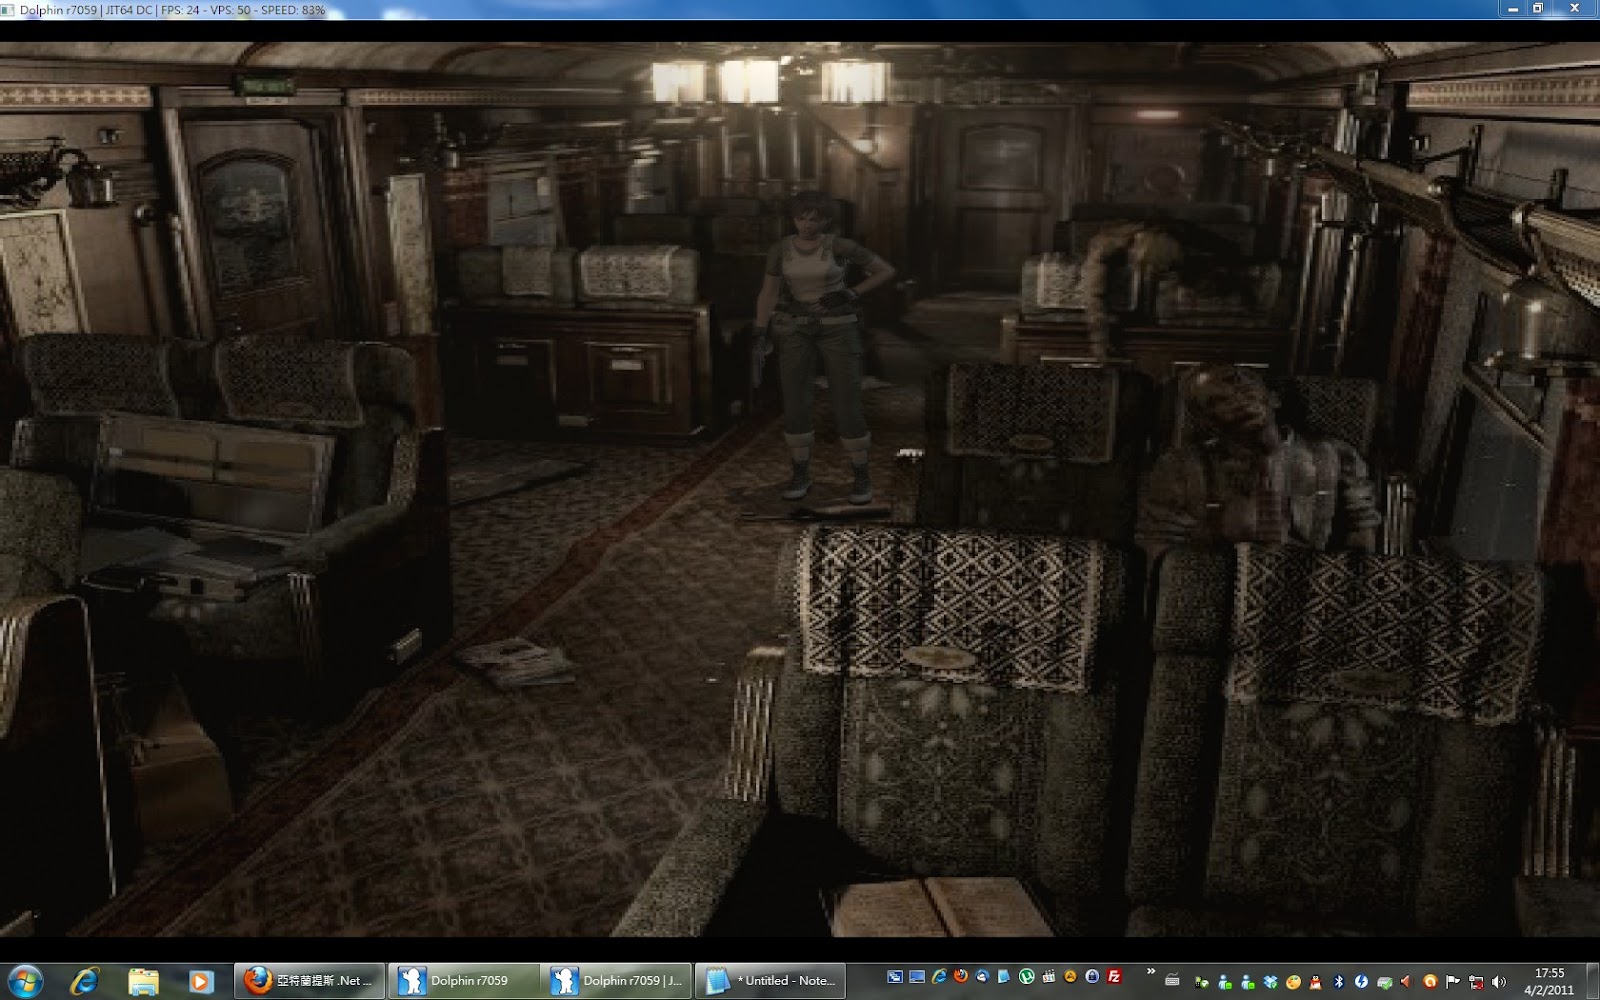Click the Bluetooth tray icon
Screen dimensions: 1600x1000
1339,982
